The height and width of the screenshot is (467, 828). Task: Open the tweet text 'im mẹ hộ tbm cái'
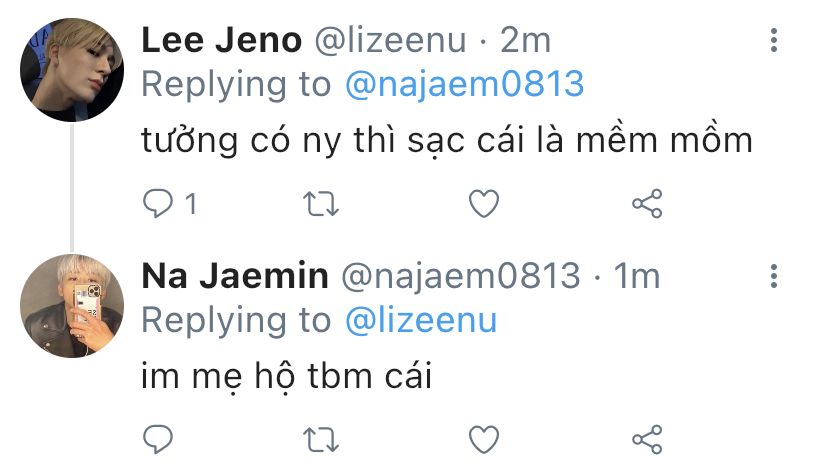287,376
